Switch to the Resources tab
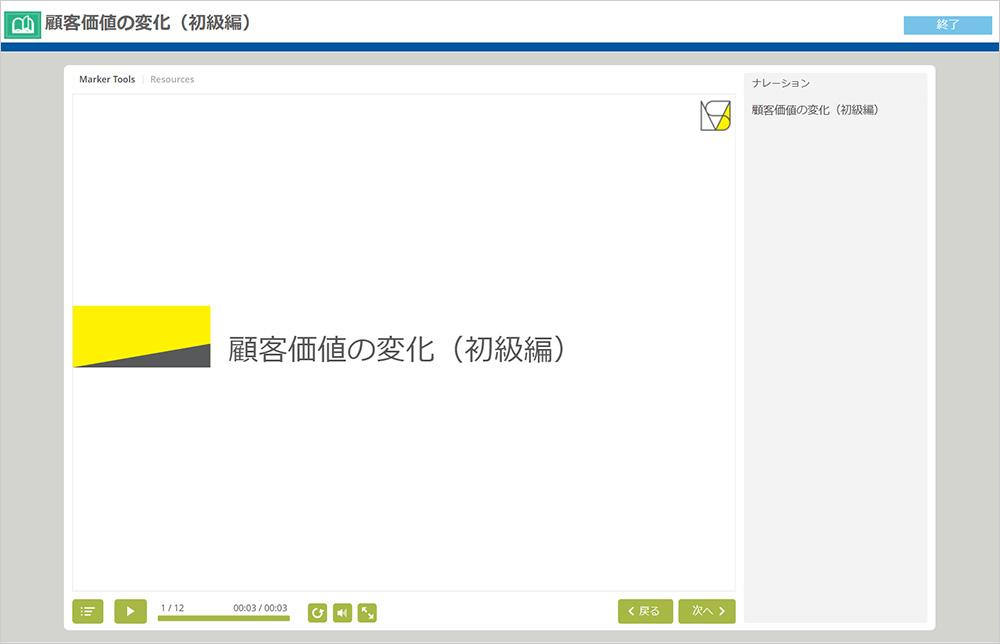The image size is (1000, 644). (x=171, y=79)
